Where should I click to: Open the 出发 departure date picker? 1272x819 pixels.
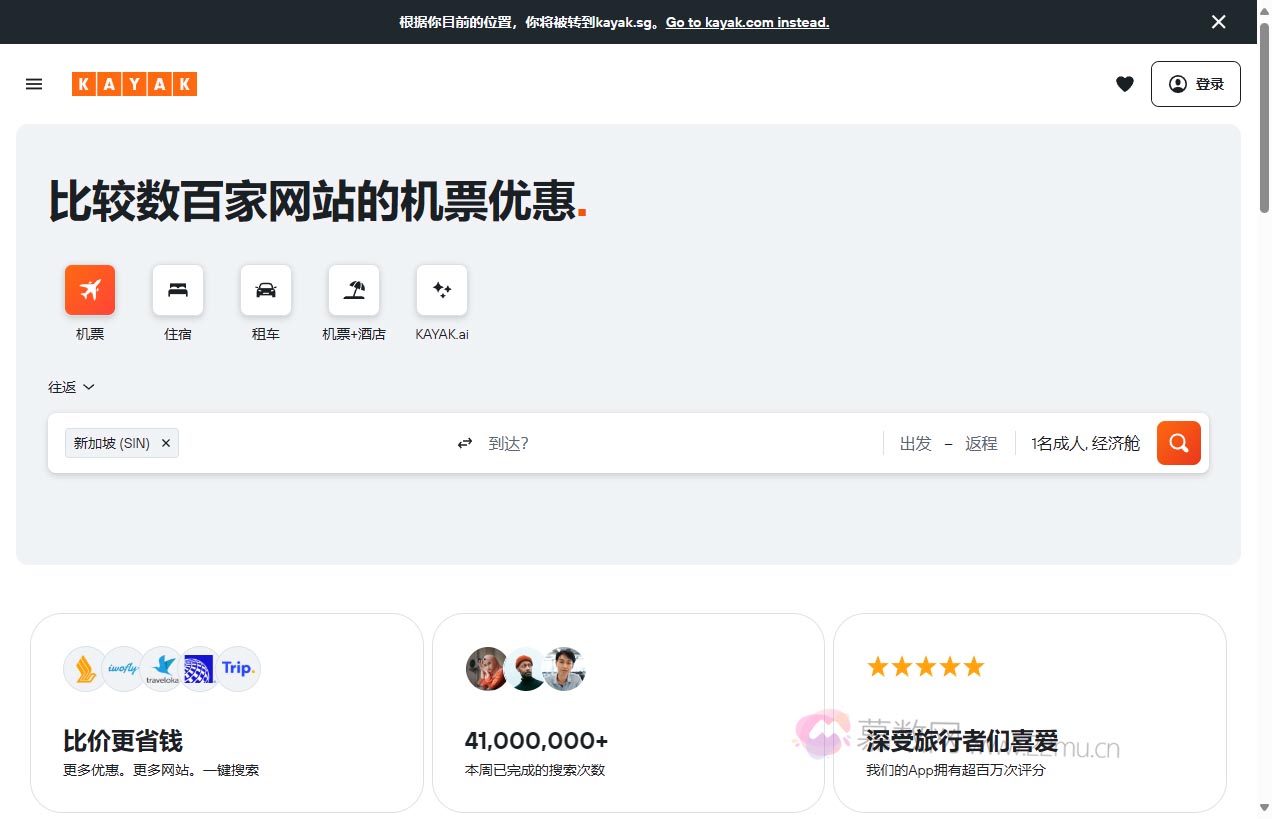point(915,443)
